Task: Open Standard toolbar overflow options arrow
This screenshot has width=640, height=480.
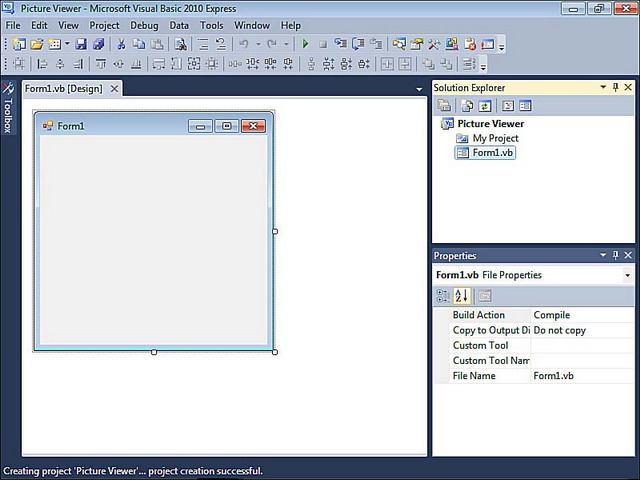Action: point(502,46)
